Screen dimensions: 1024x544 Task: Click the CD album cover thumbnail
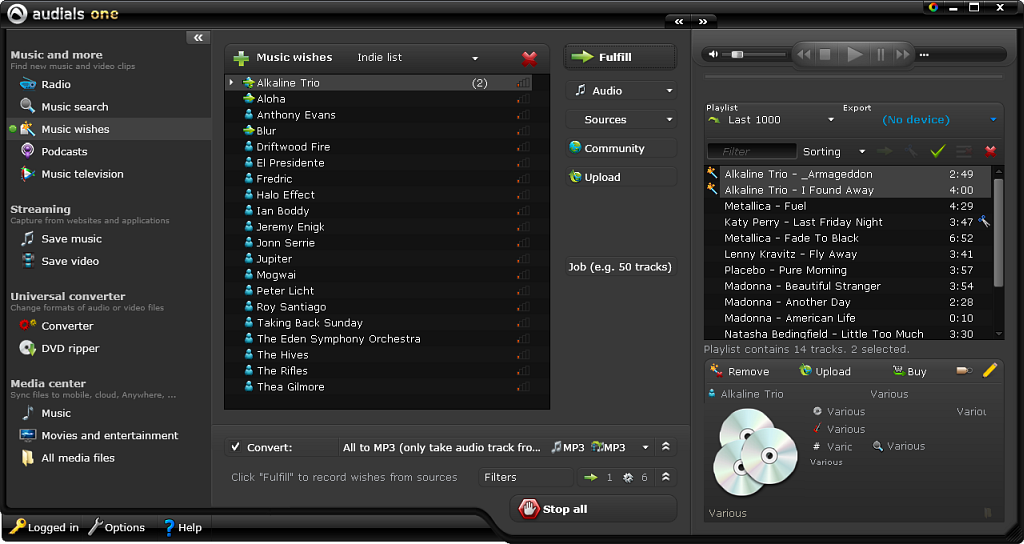click(x=755, y=452)
